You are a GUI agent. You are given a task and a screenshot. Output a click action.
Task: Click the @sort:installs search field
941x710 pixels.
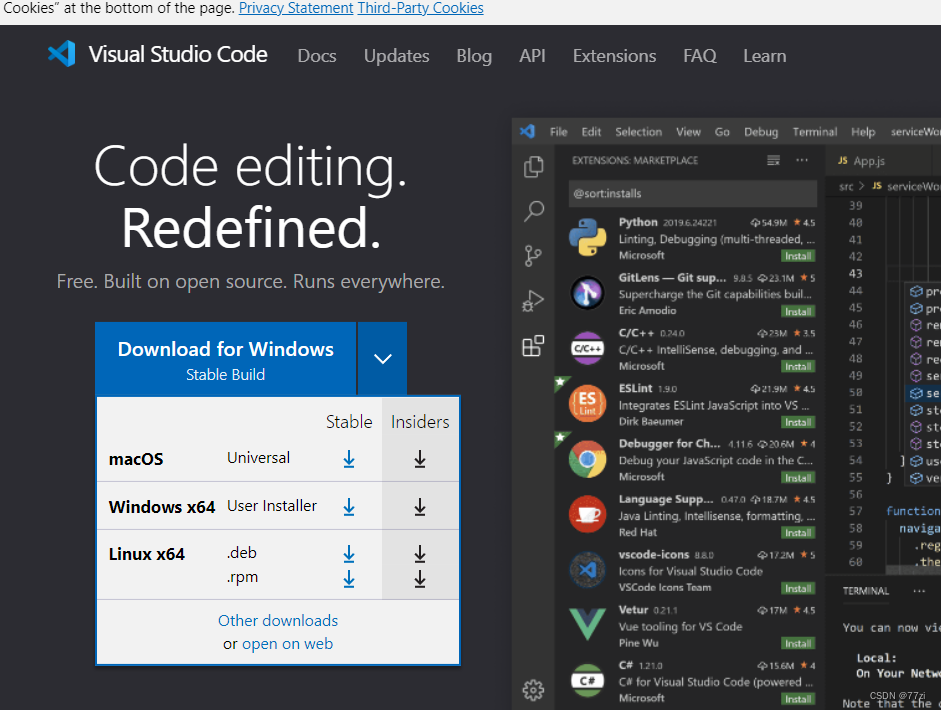(693, 193)
